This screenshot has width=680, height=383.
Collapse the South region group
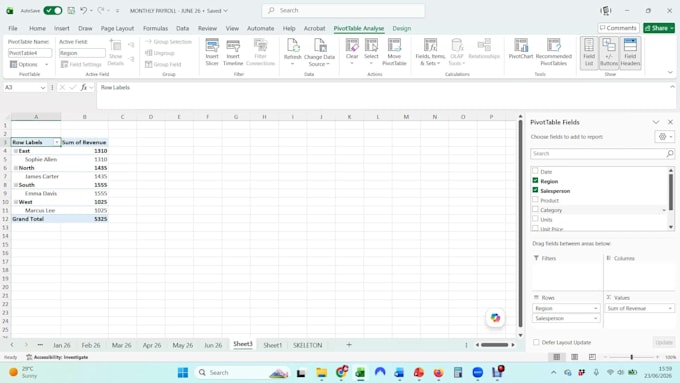pyautogui.click(x=16, y=185)
